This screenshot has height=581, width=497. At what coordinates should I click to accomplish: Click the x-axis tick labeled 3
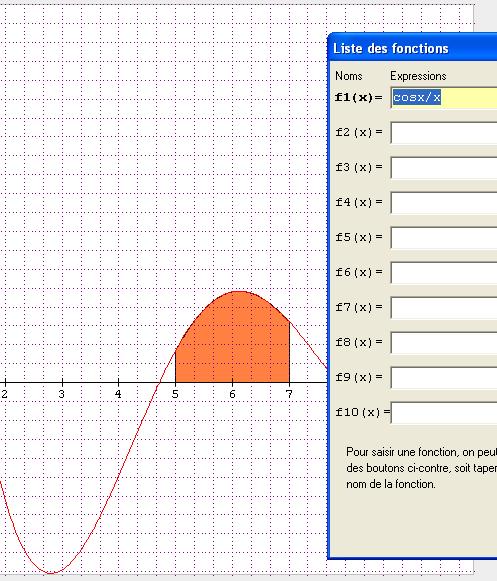pyautogui.click(x=62, y=394)
